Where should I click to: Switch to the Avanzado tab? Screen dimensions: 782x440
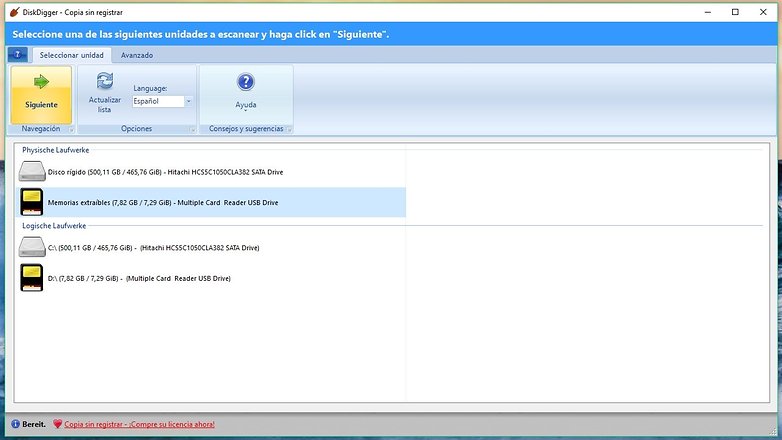(x=137, y=55)
